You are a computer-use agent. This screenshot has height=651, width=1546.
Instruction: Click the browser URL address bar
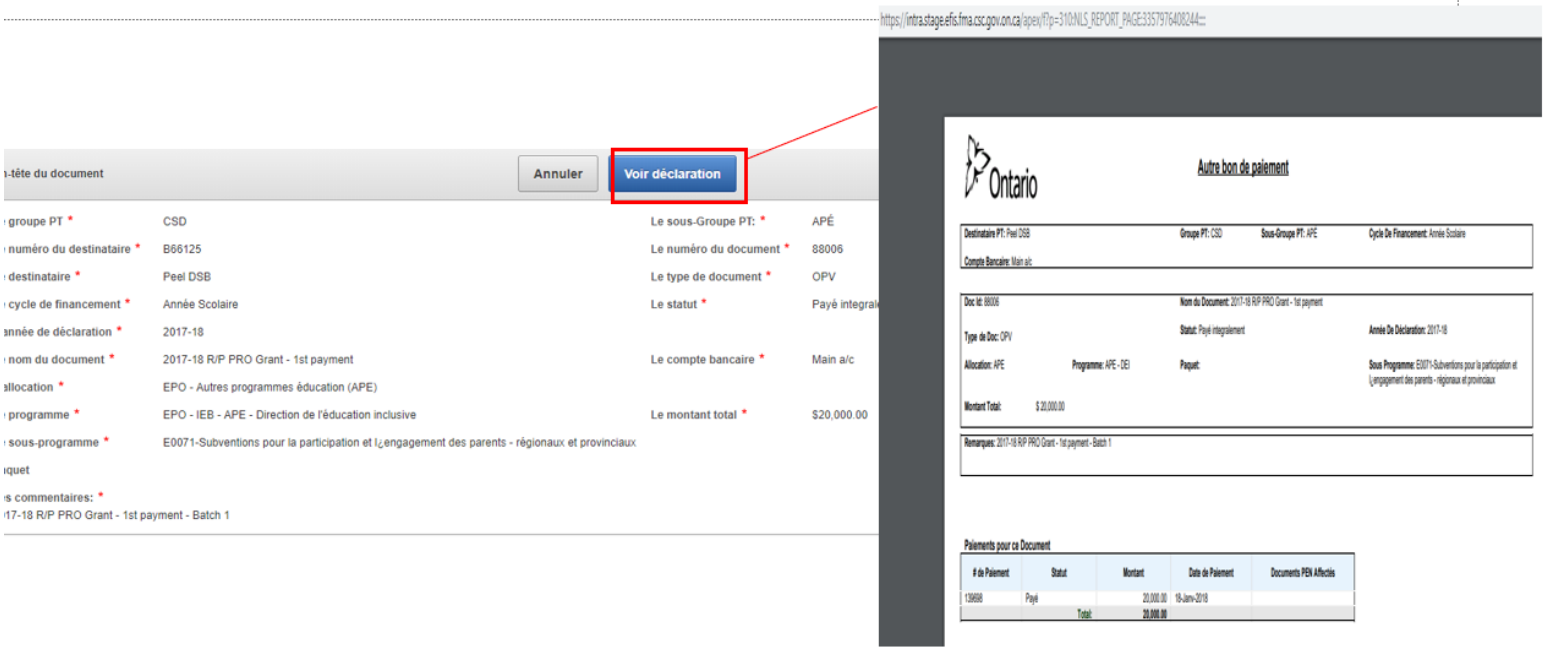tap(1040, 20)
